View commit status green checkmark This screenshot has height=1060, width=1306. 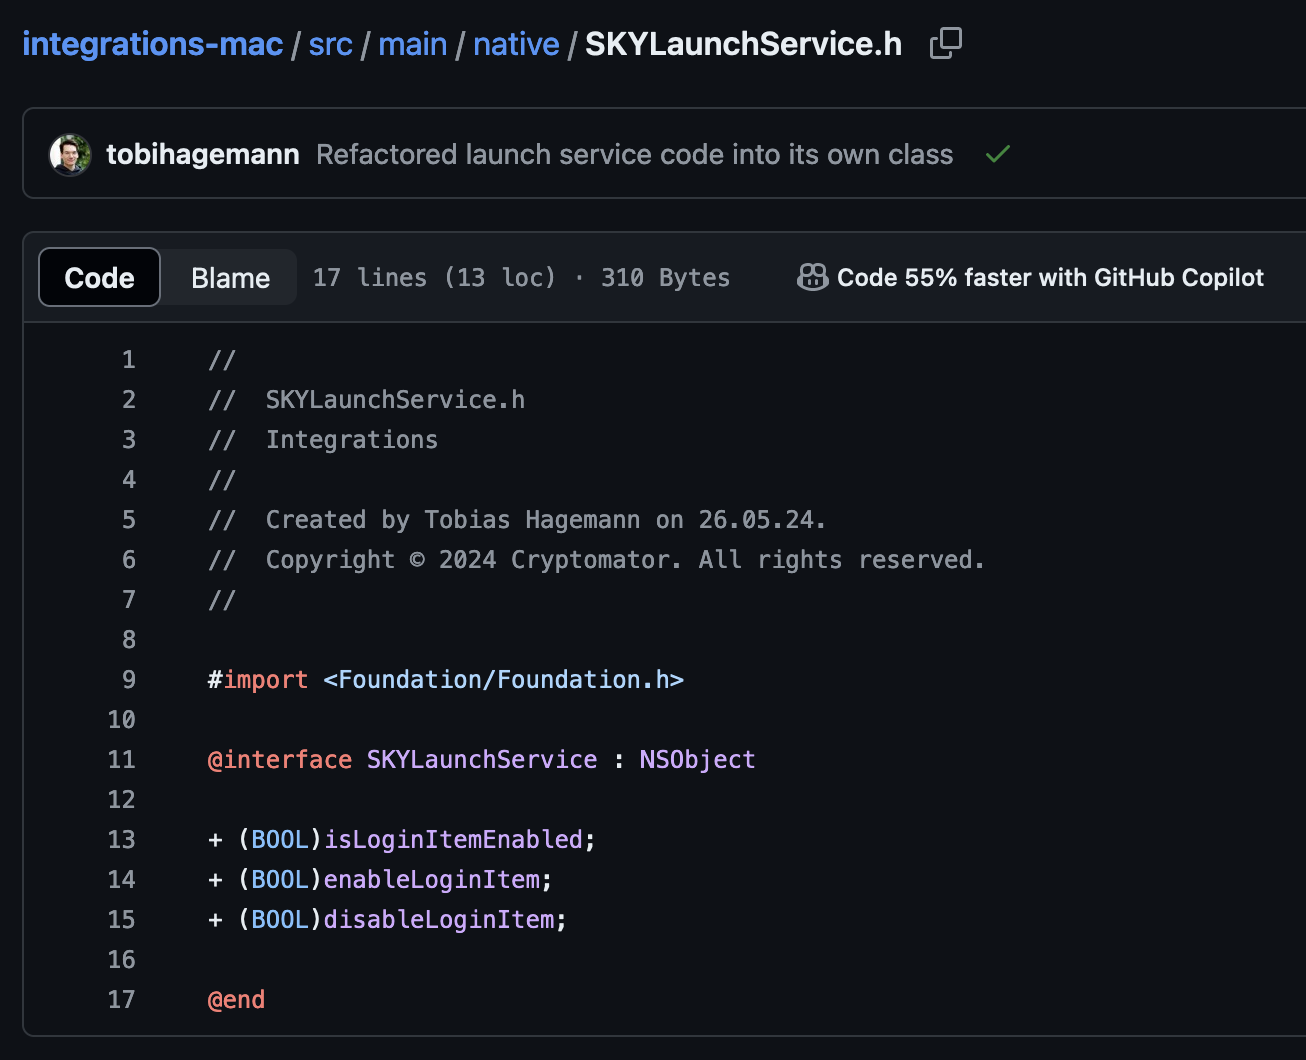(997, 154)
